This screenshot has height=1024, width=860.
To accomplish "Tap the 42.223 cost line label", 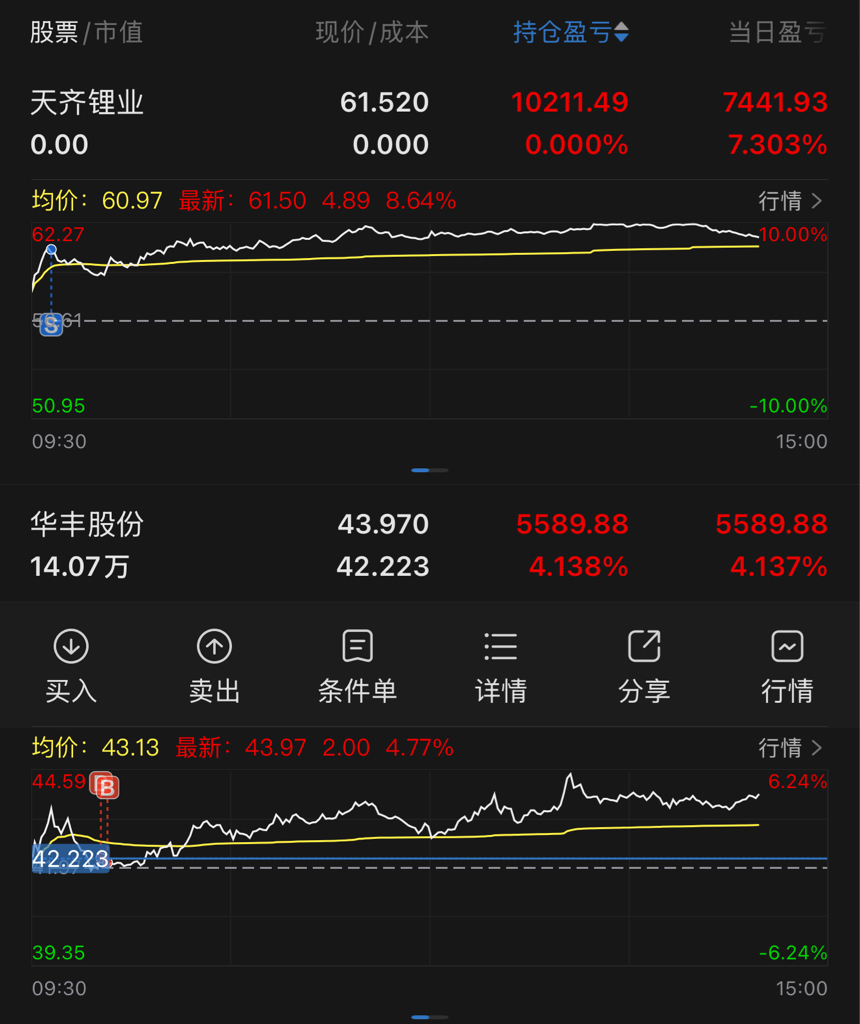I will 71,858.
